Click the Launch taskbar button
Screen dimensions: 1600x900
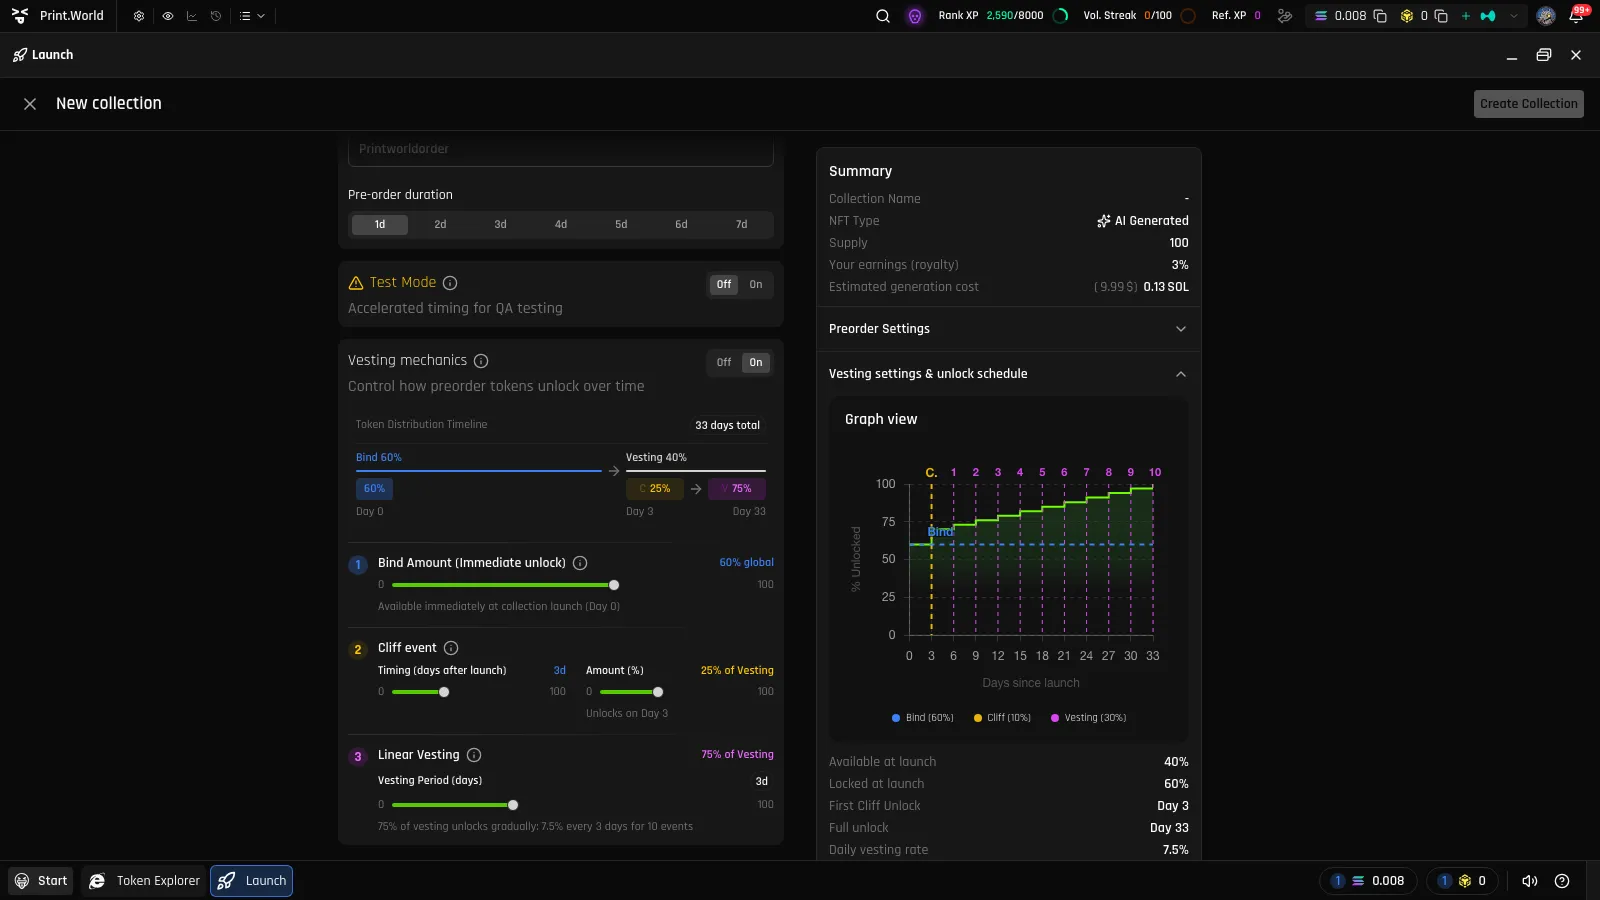pyautogui.click(x=251, y=881)
